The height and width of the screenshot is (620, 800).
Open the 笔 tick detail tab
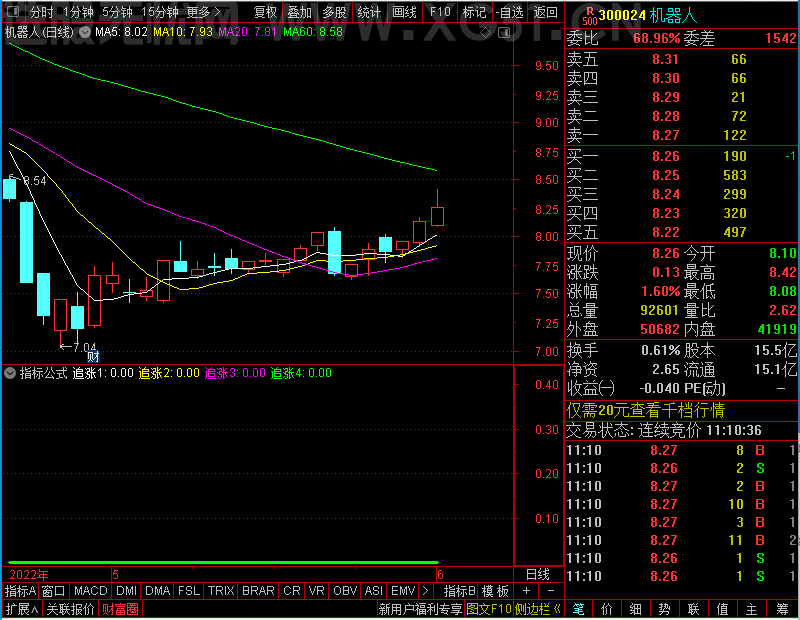click(579, 609)
